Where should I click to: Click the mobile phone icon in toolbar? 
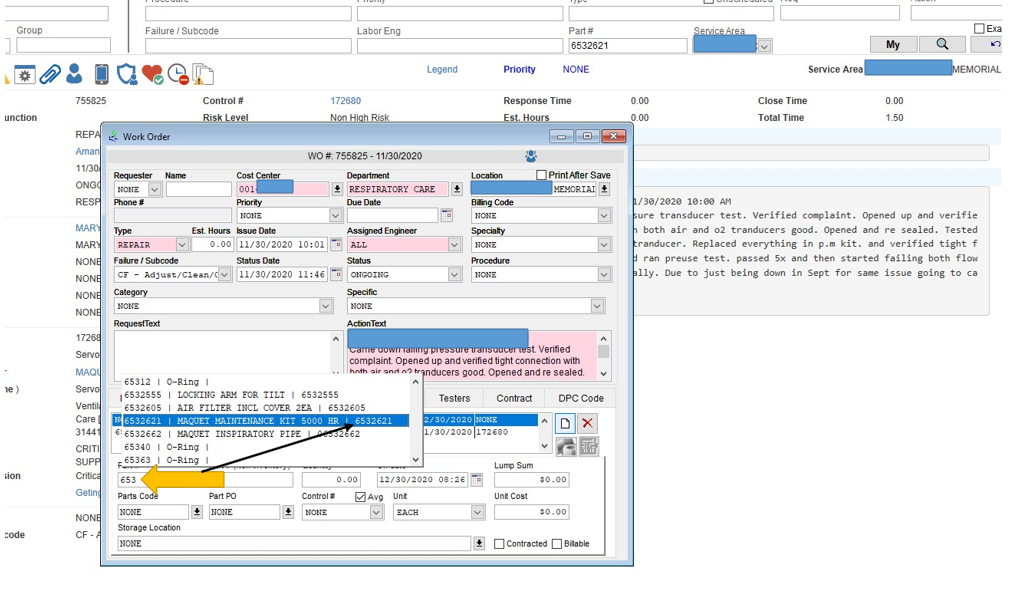pos(101,74)
